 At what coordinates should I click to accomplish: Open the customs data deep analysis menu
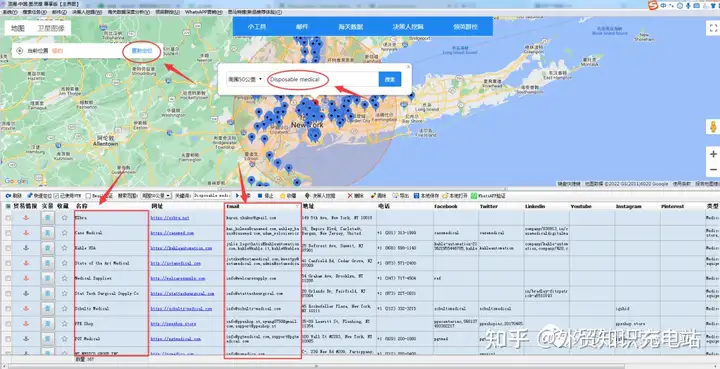tap(129, 12)
